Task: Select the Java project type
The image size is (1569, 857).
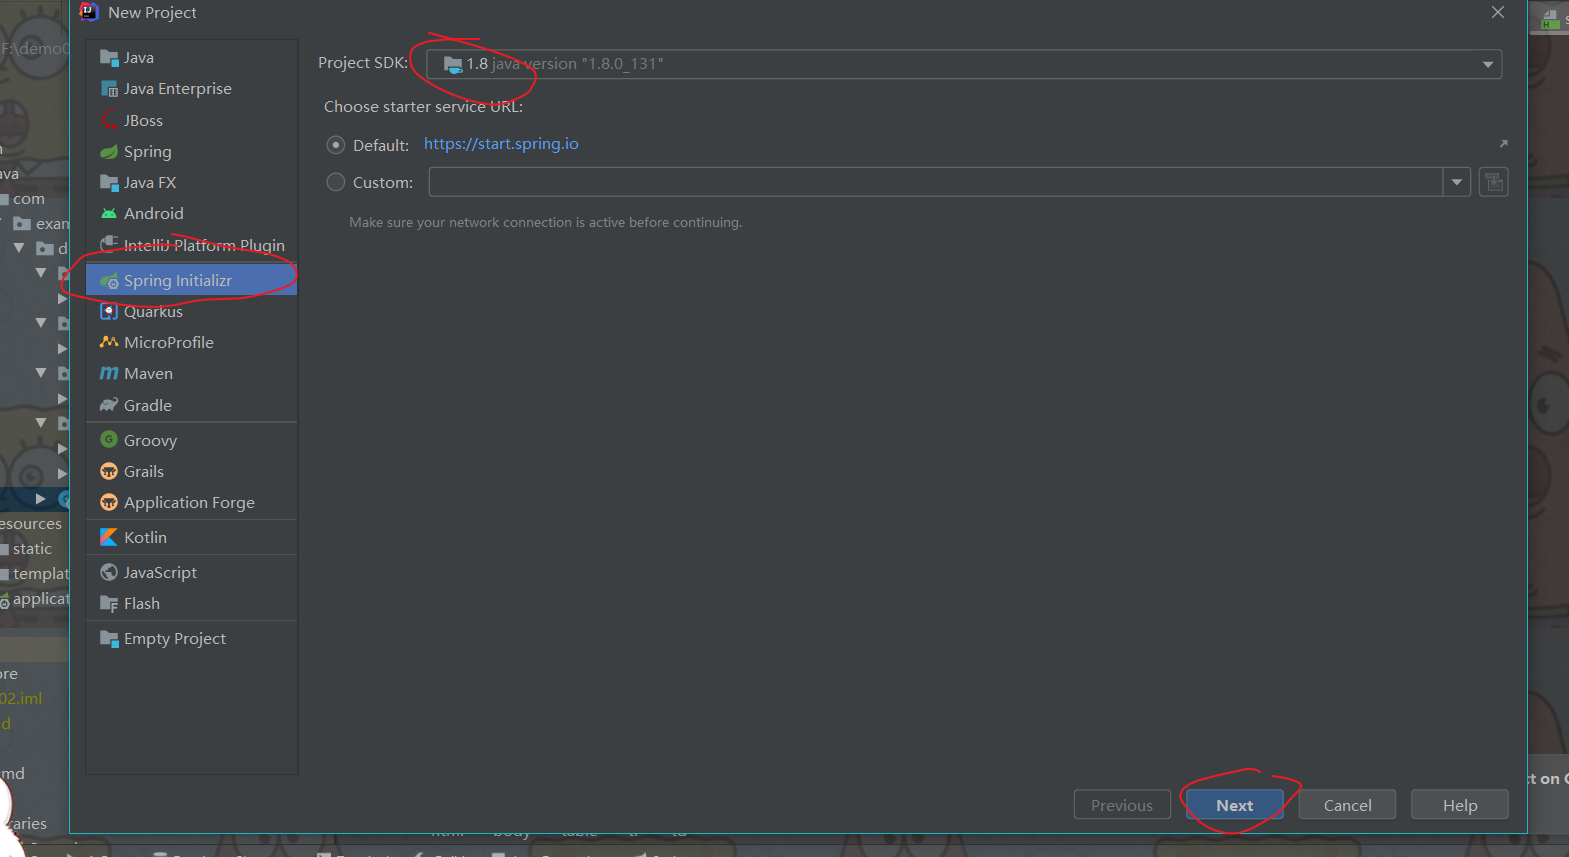Action: pyautogui.click(x=192, y=57)
